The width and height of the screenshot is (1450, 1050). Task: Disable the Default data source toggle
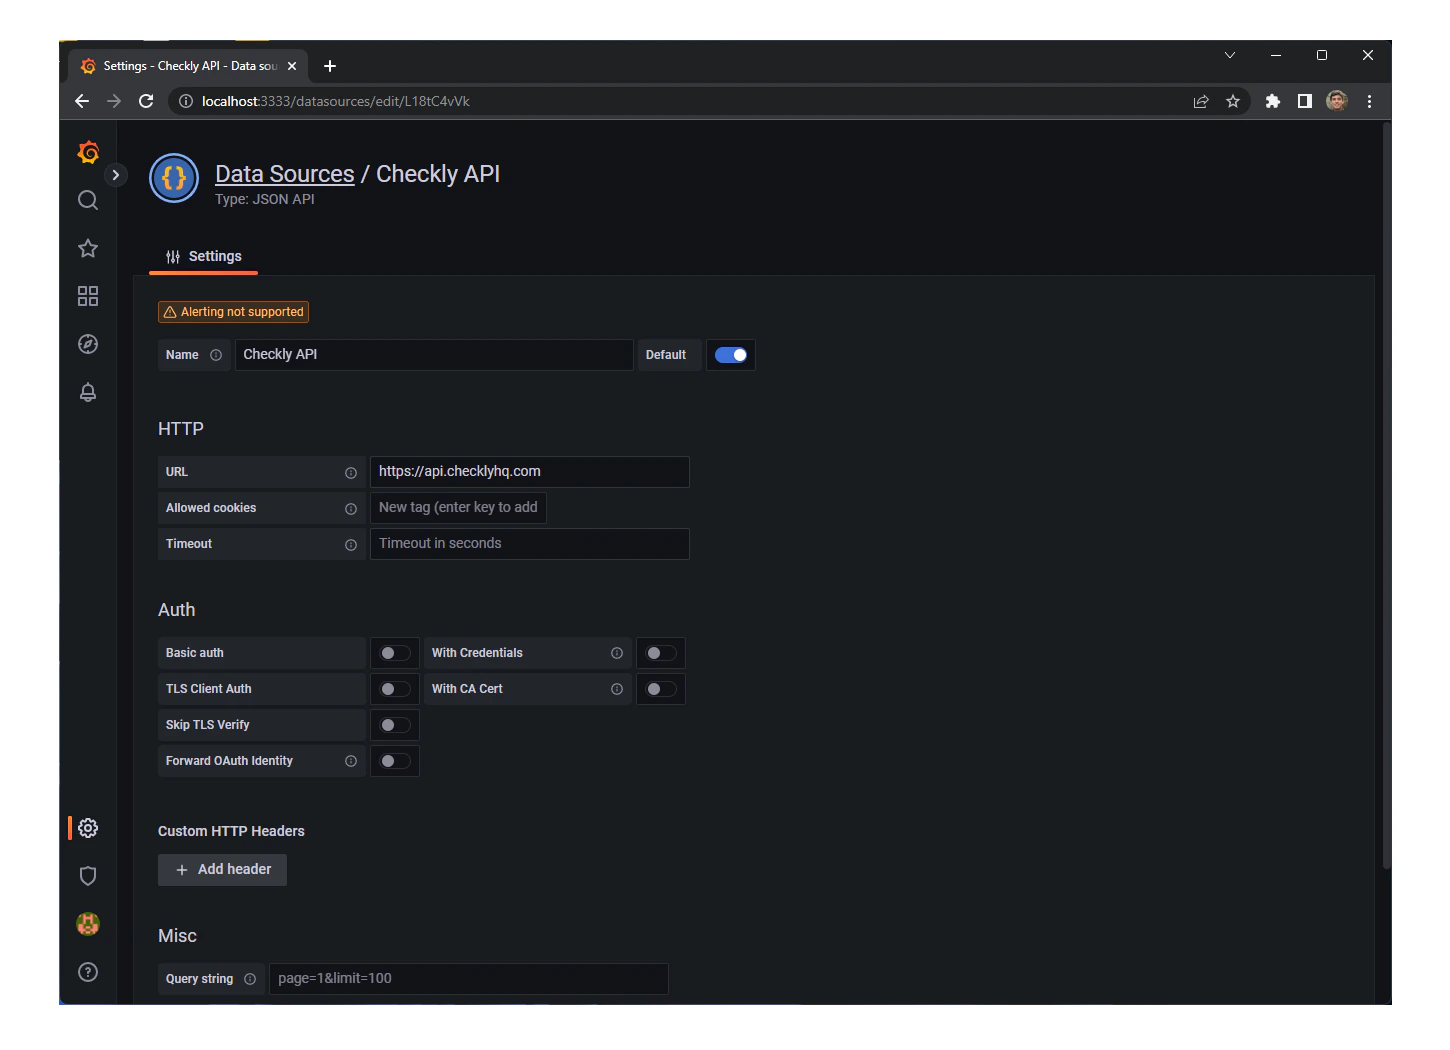(731, 354)
